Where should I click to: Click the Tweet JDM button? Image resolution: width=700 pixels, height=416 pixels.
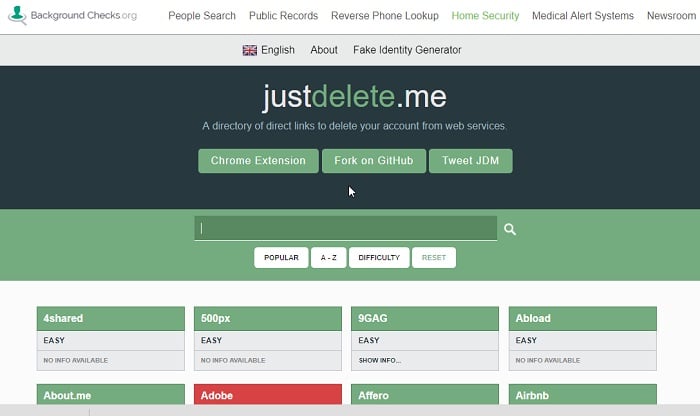point(471,161)
